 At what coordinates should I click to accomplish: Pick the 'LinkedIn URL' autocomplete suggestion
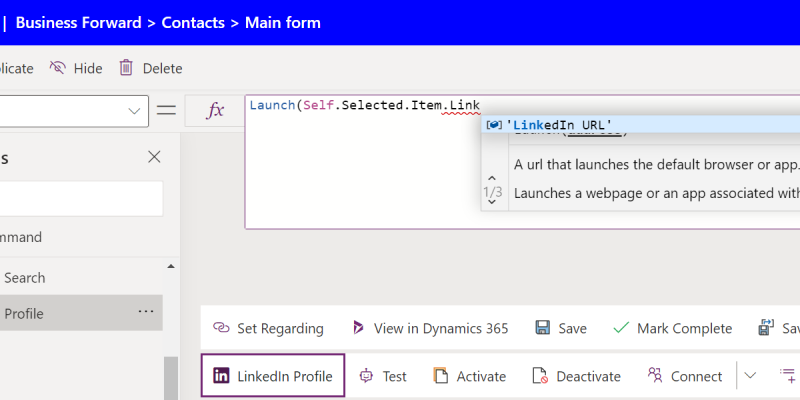coord(640,124)
